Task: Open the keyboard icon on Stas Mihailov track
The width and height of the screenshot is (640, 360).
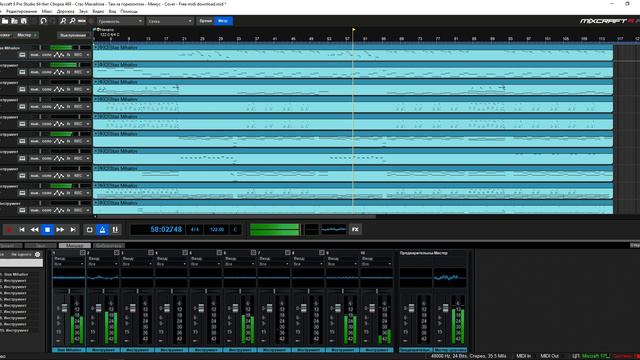Action: pos(22,55)
